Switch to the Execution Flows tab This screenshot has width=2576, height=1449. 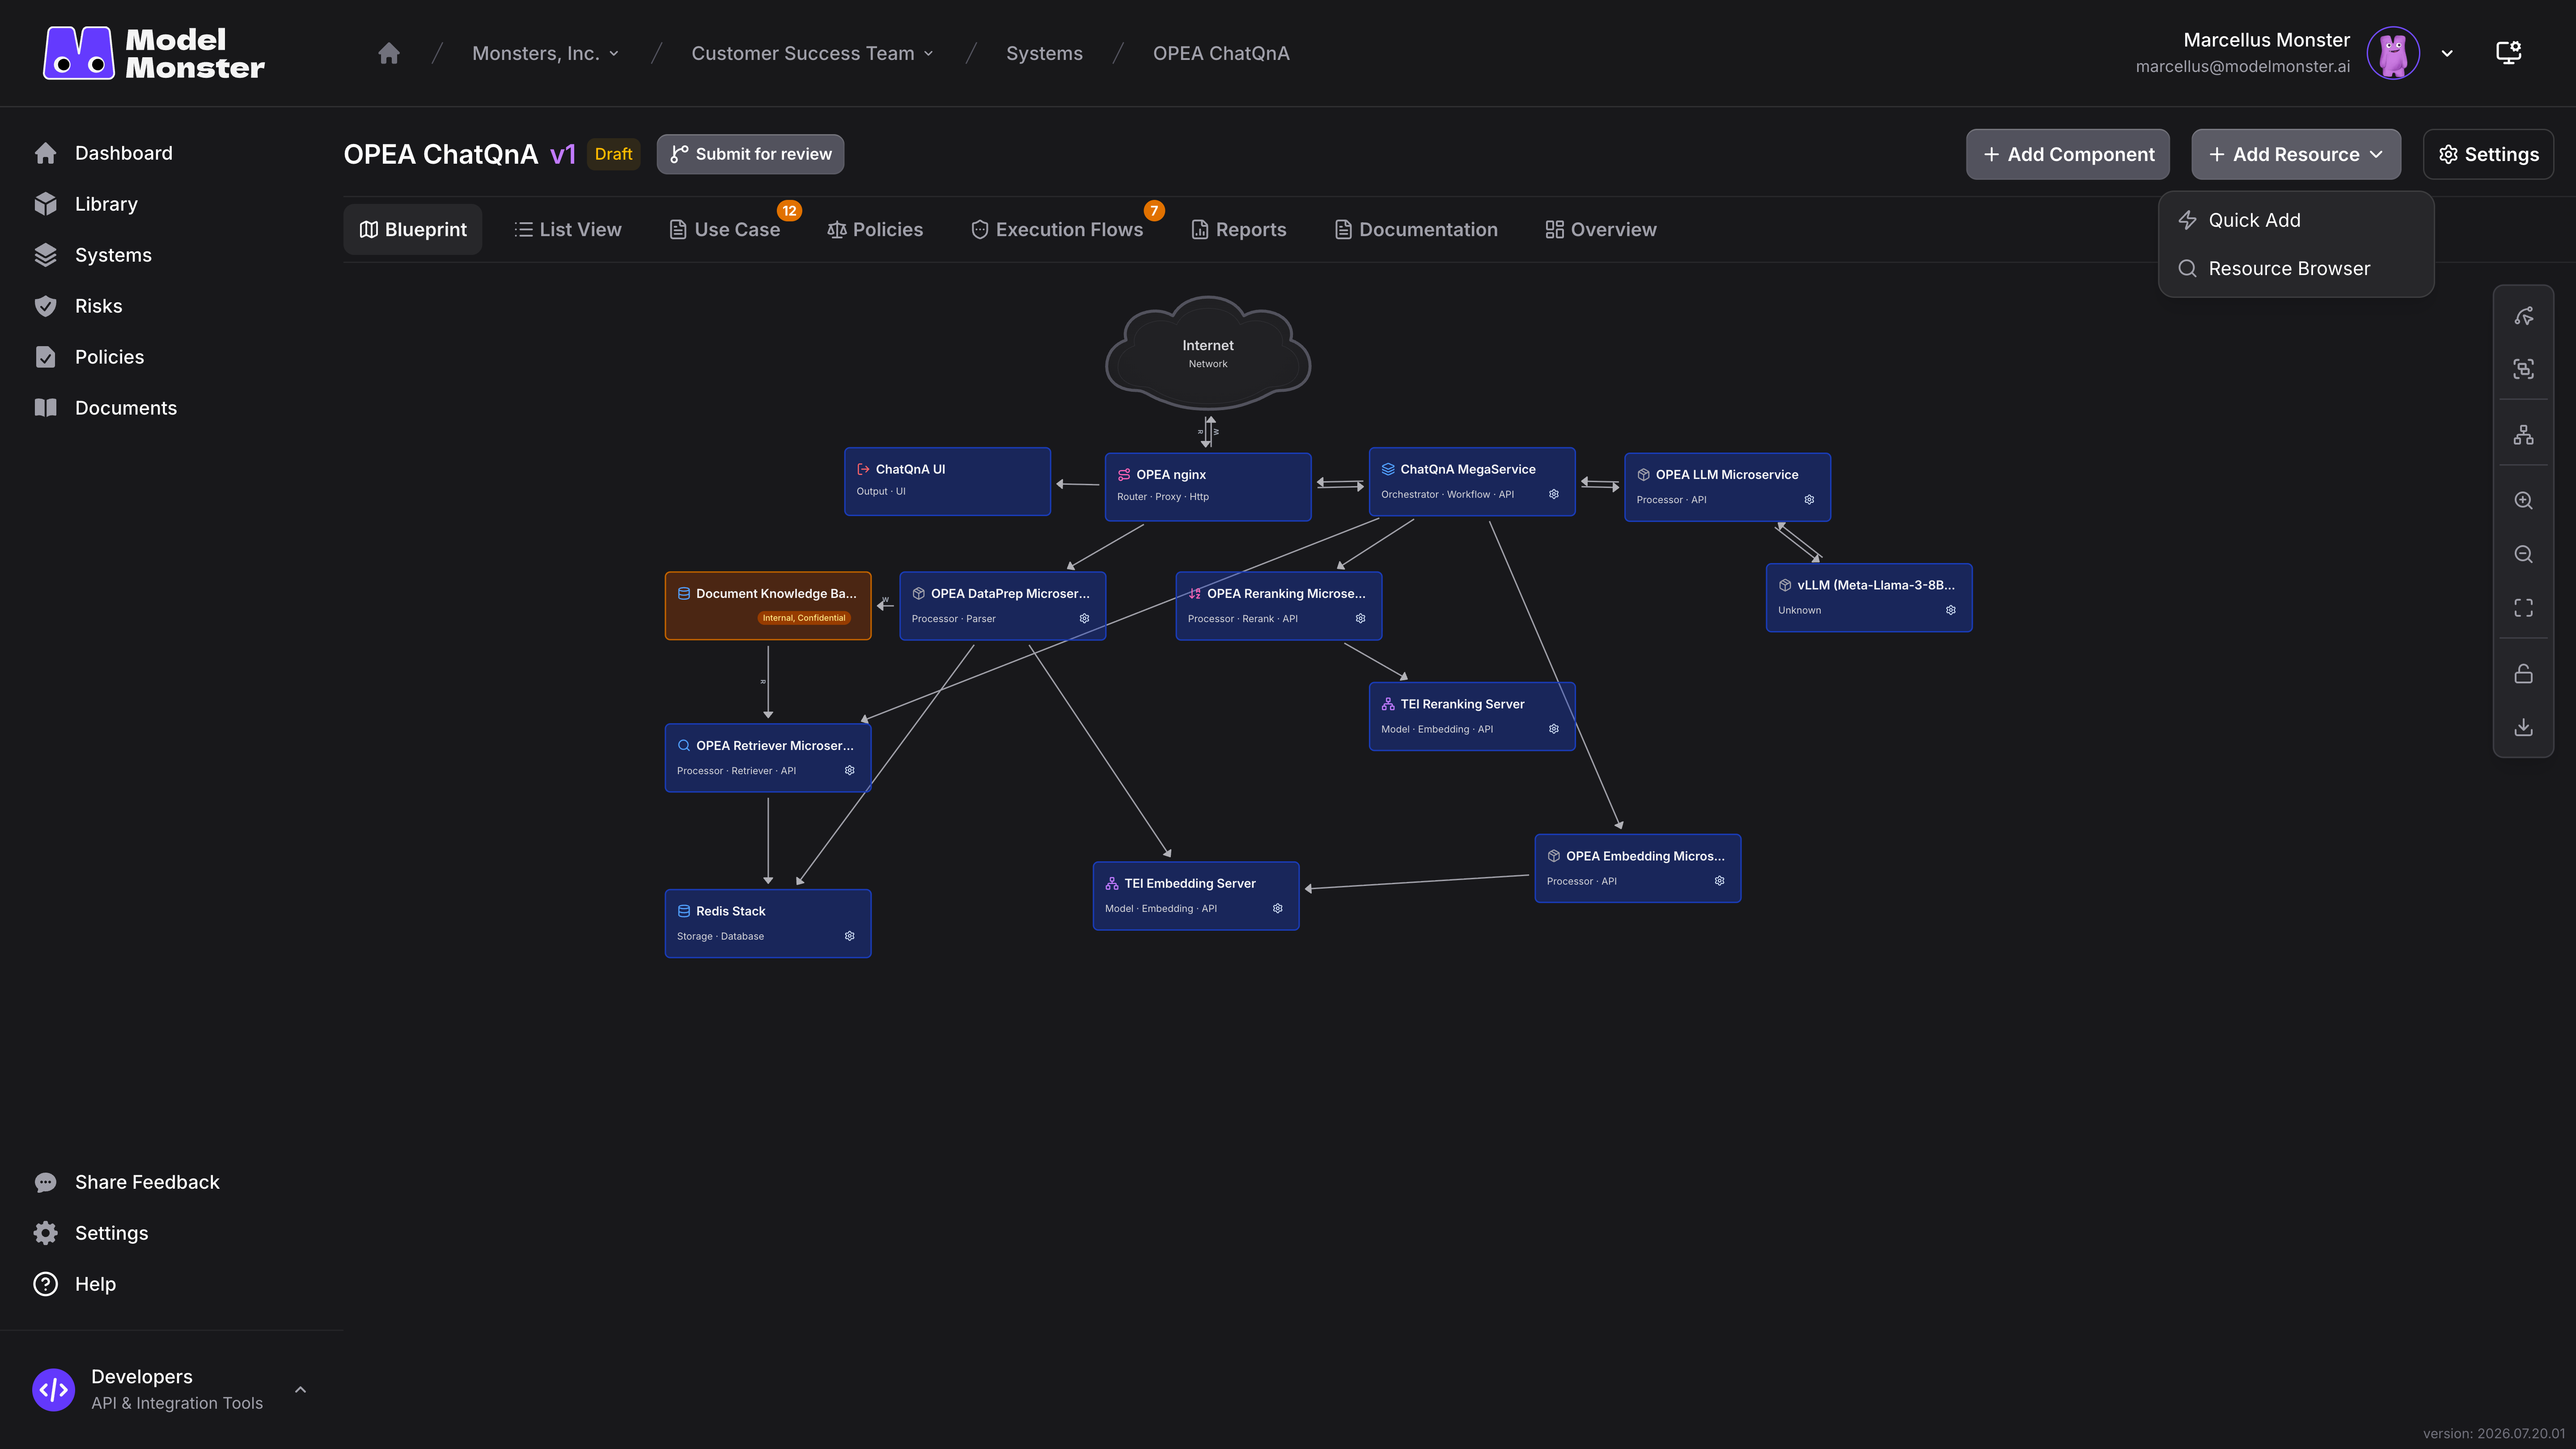tap(1057, 229)
